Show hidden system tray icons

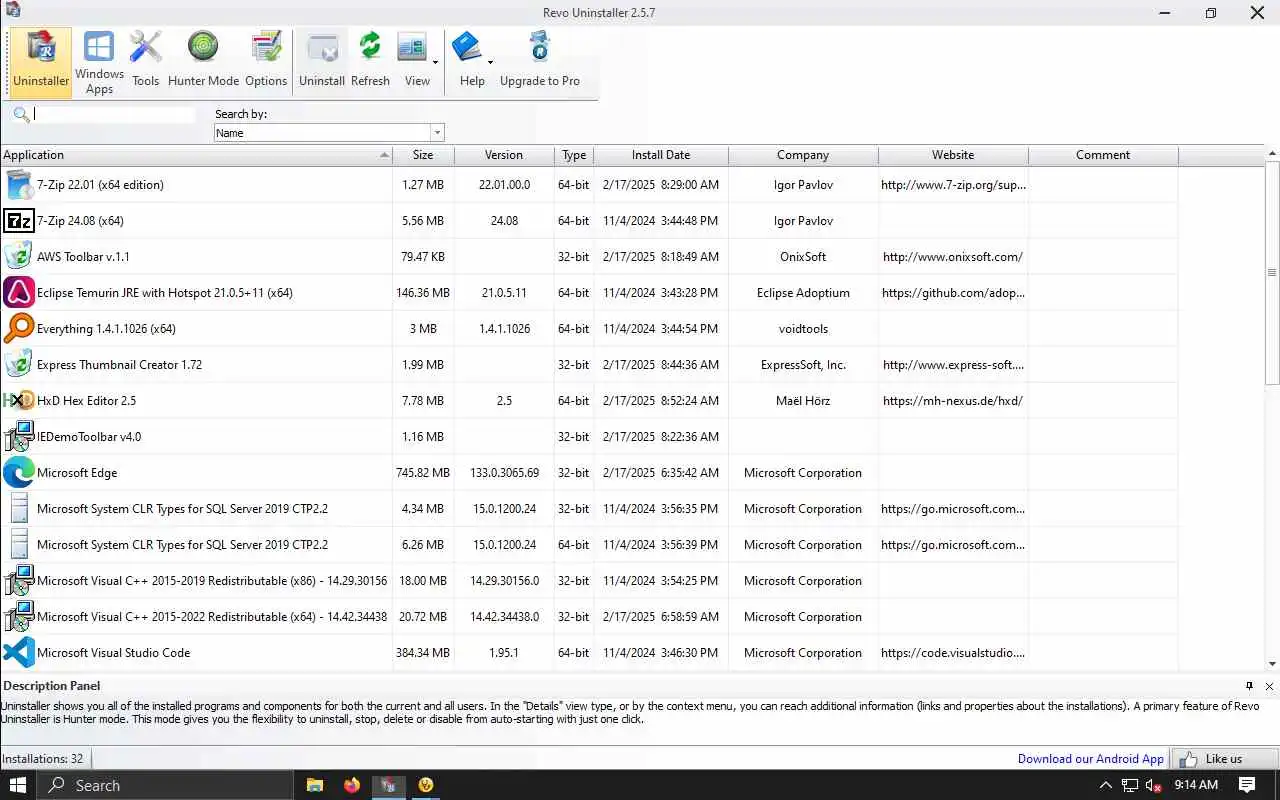click(1105, 785)
